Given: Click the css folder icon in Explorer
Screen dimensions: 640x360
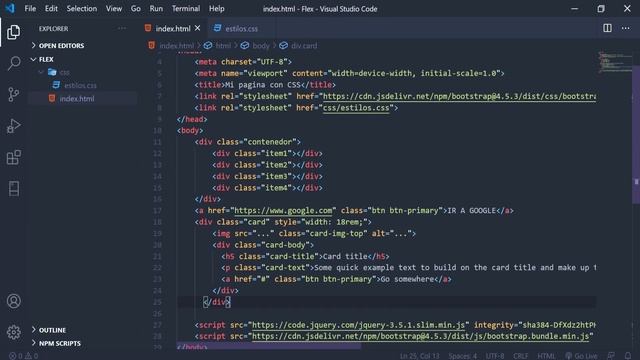Looking at the screenshot, I should [x=52, y=72].
